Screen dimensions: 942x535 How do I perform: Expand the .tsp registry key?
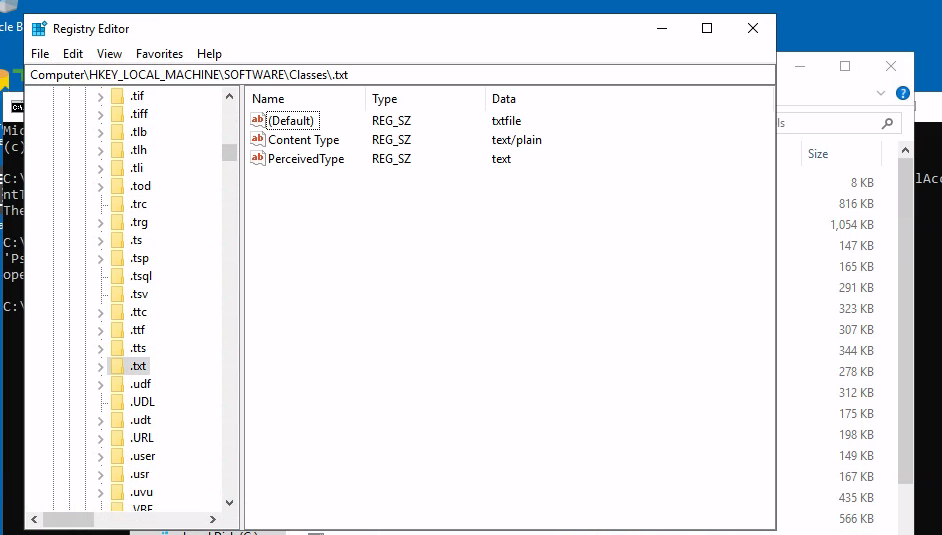click(100, 258)
